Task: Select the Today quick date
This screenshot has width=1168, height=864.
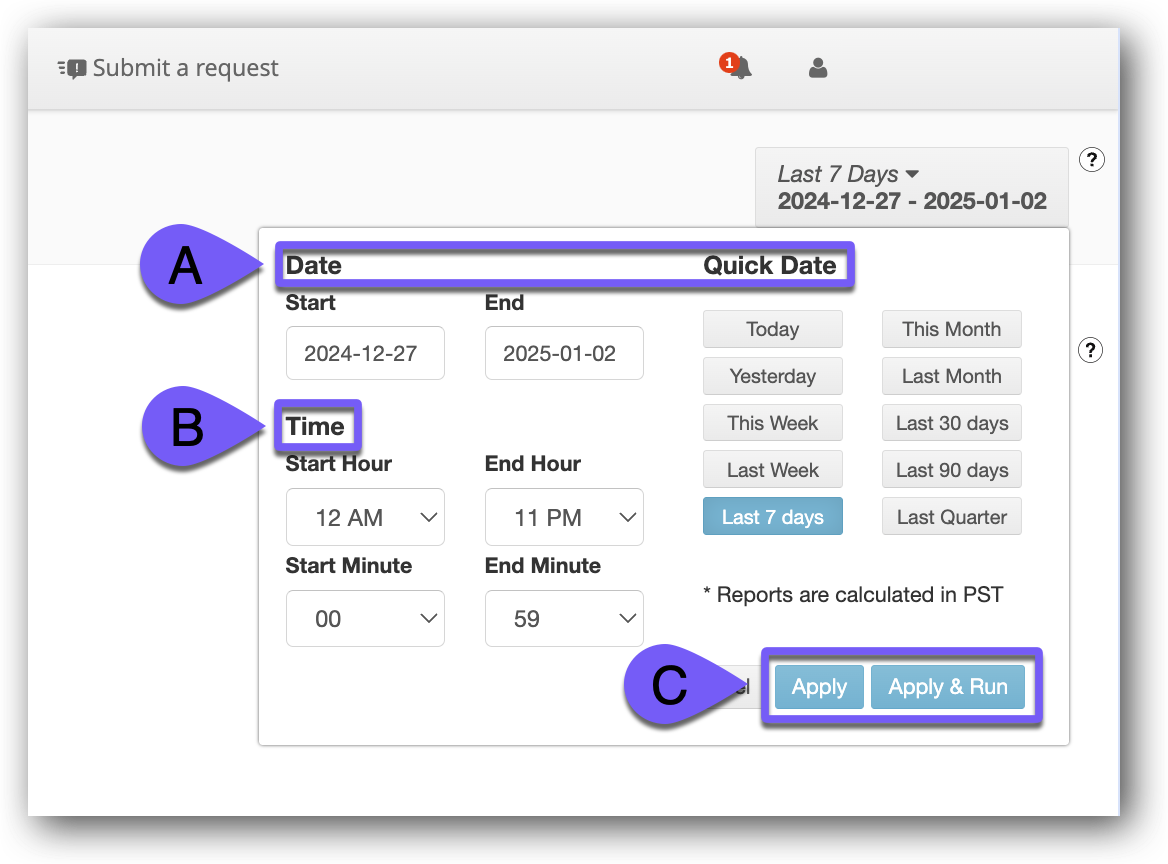Action: [x=772, y=329]
